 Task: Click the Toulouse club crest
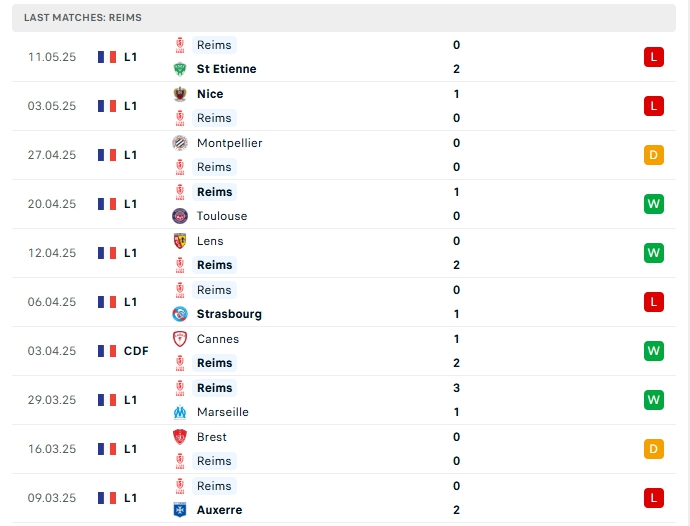click(180, 216)
